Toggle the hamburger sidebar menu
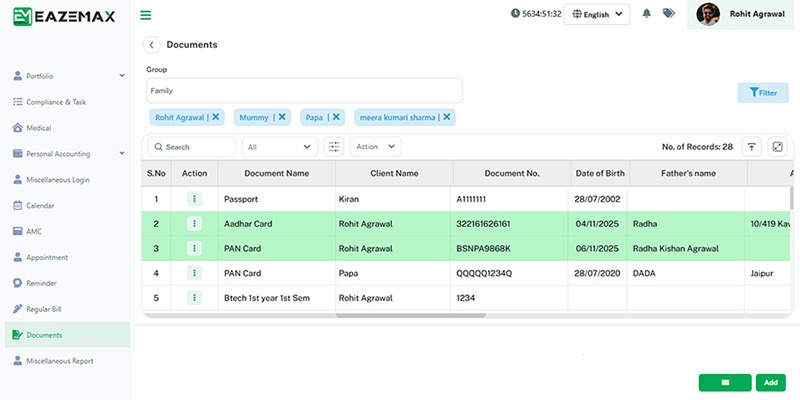The height and width of the screenshot is (400, 800). point(146,15)
